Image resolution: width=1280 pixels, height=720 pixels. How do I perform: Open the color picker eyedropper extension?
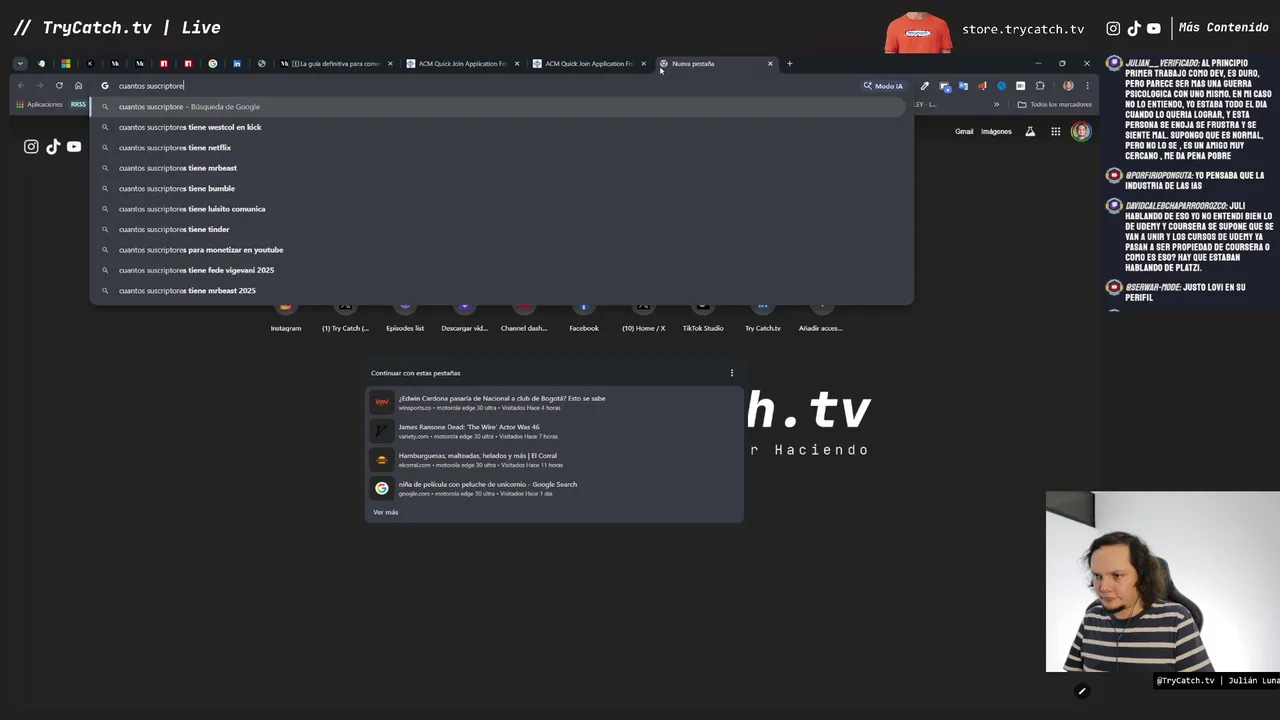925,86
